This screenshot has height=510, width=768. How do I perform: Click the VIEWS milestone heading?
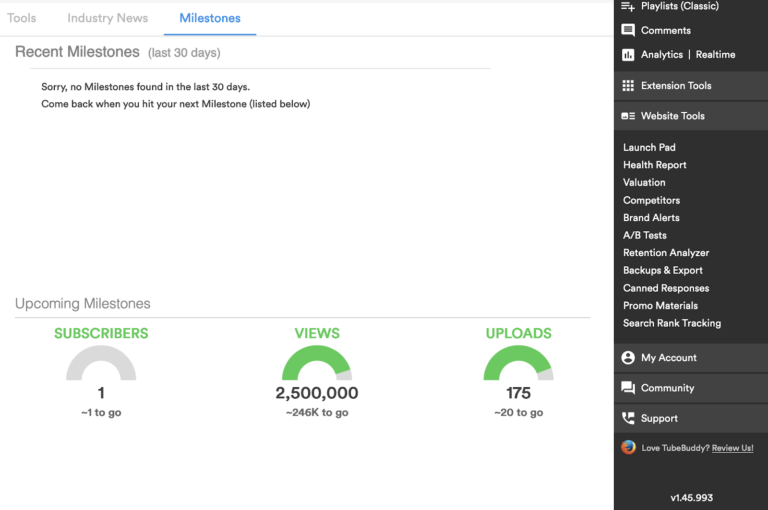tap(317, 333)
